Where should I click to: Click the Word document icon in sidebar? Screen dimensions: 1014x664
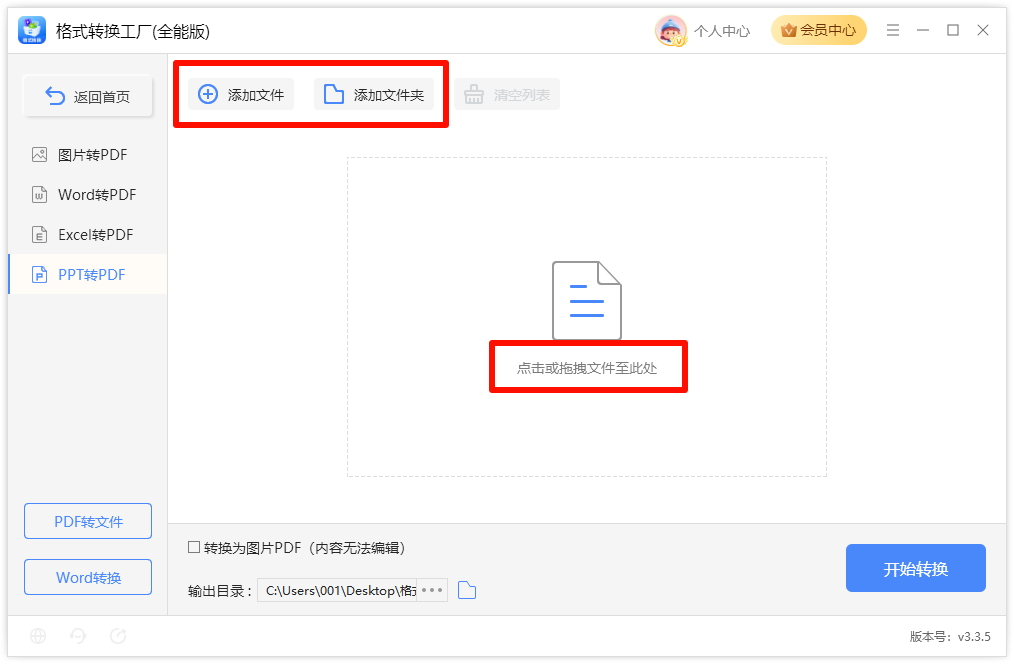39,195
